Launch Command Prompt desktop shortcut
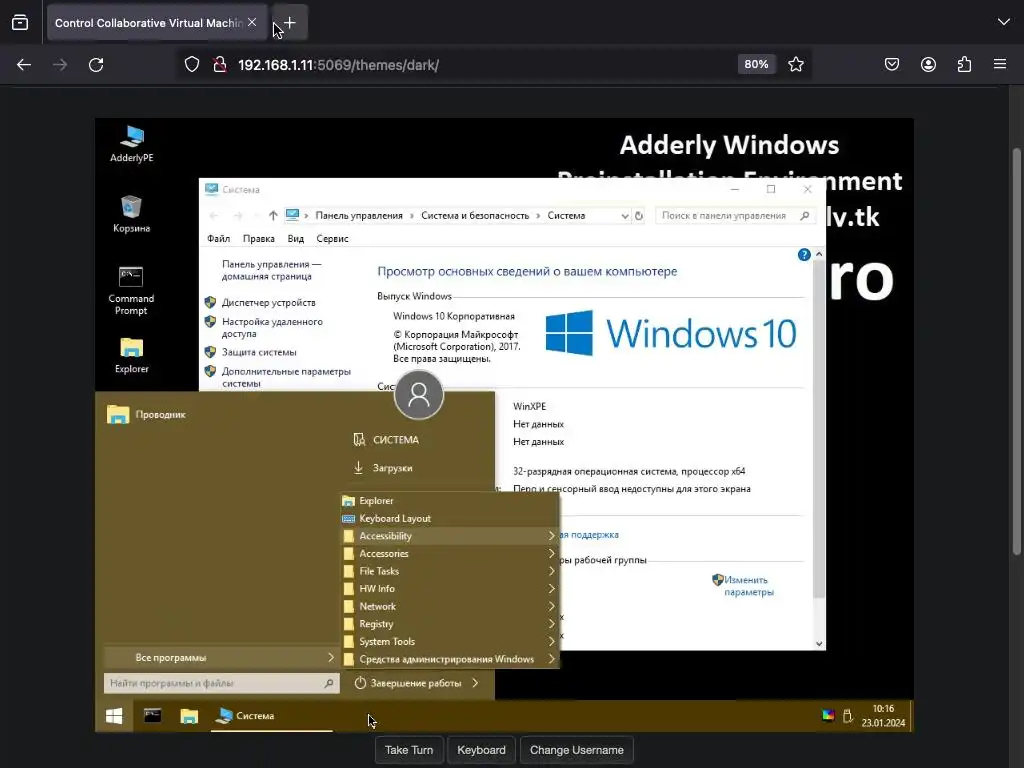Screen dimensions: 1024x768 pyautogui.click(x=131, y=291)
